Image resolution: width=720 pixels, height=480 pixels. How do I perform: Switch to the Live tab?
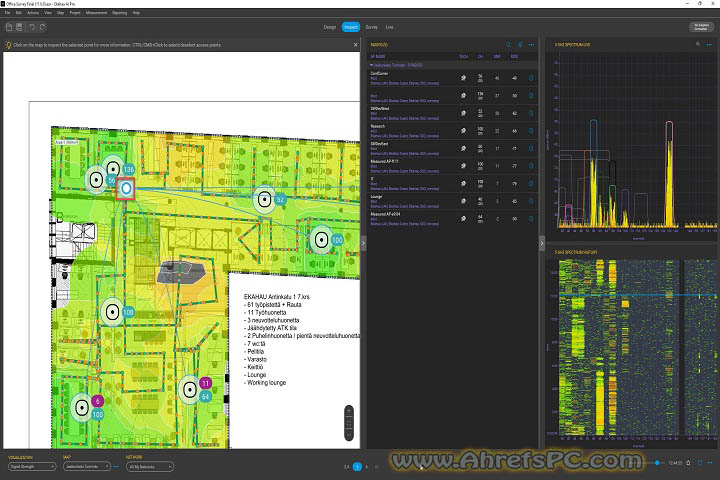(389, 27)
